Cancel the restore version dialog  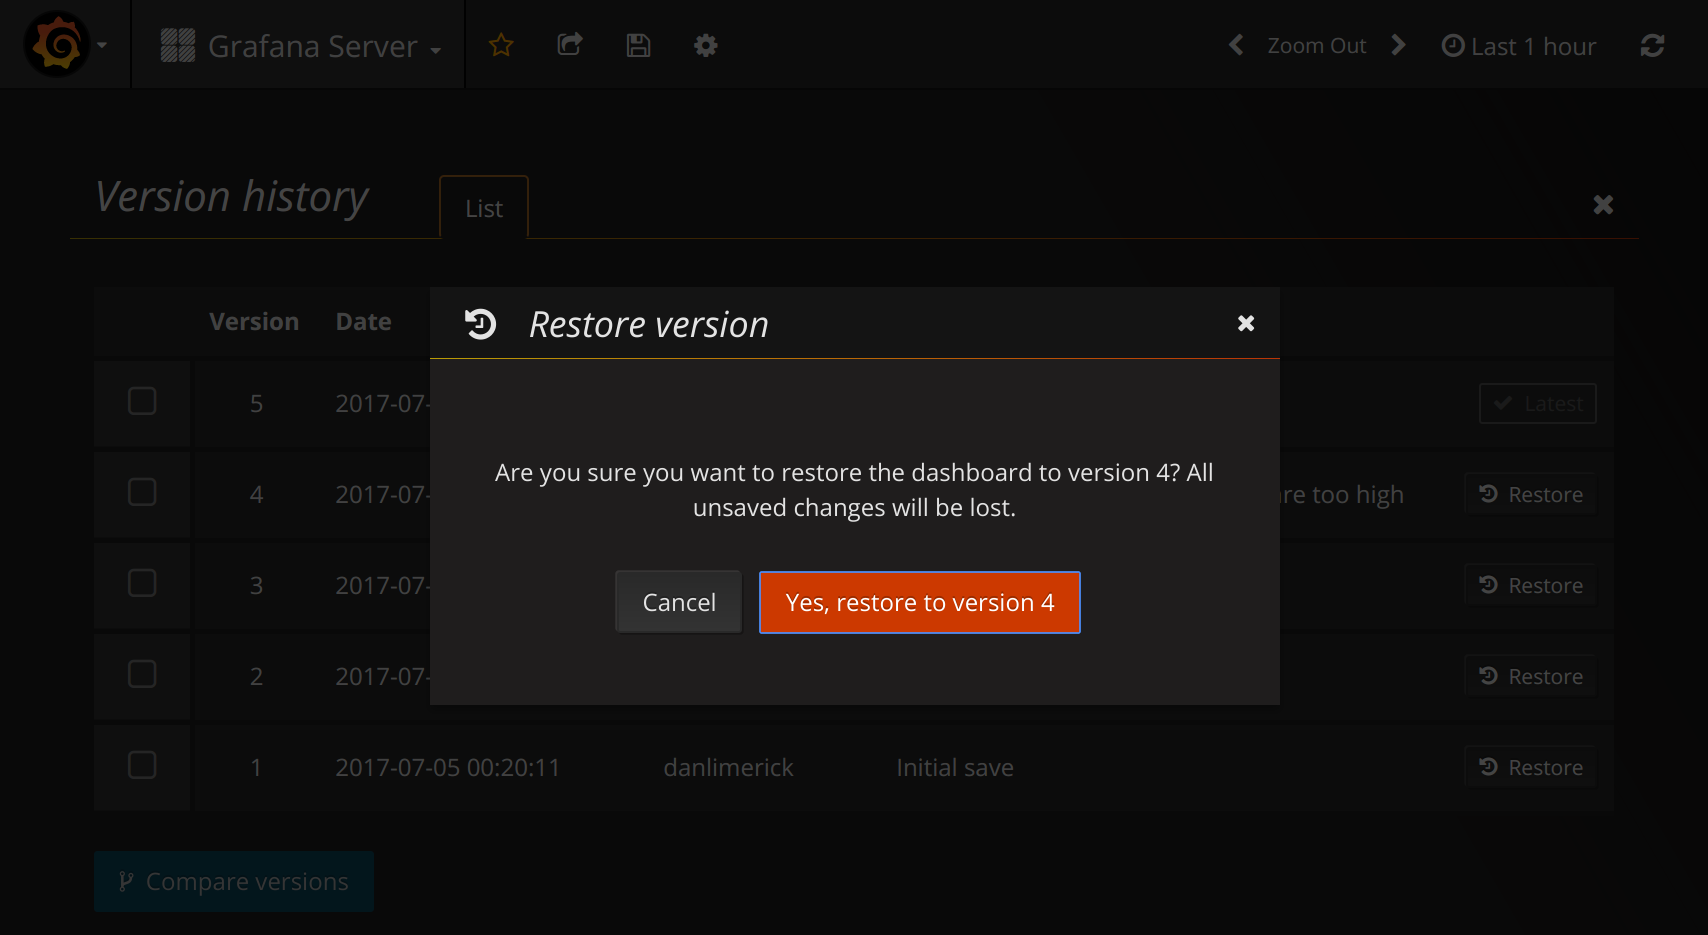678,602
